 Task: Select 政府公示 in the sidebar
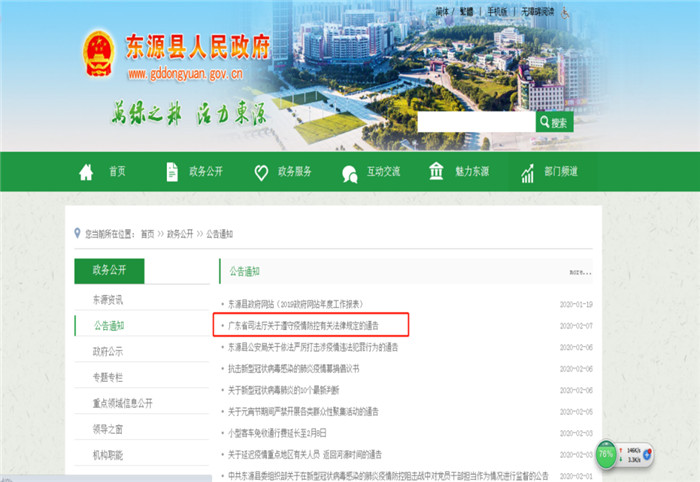pyautogui.click(x=108, y=352)
